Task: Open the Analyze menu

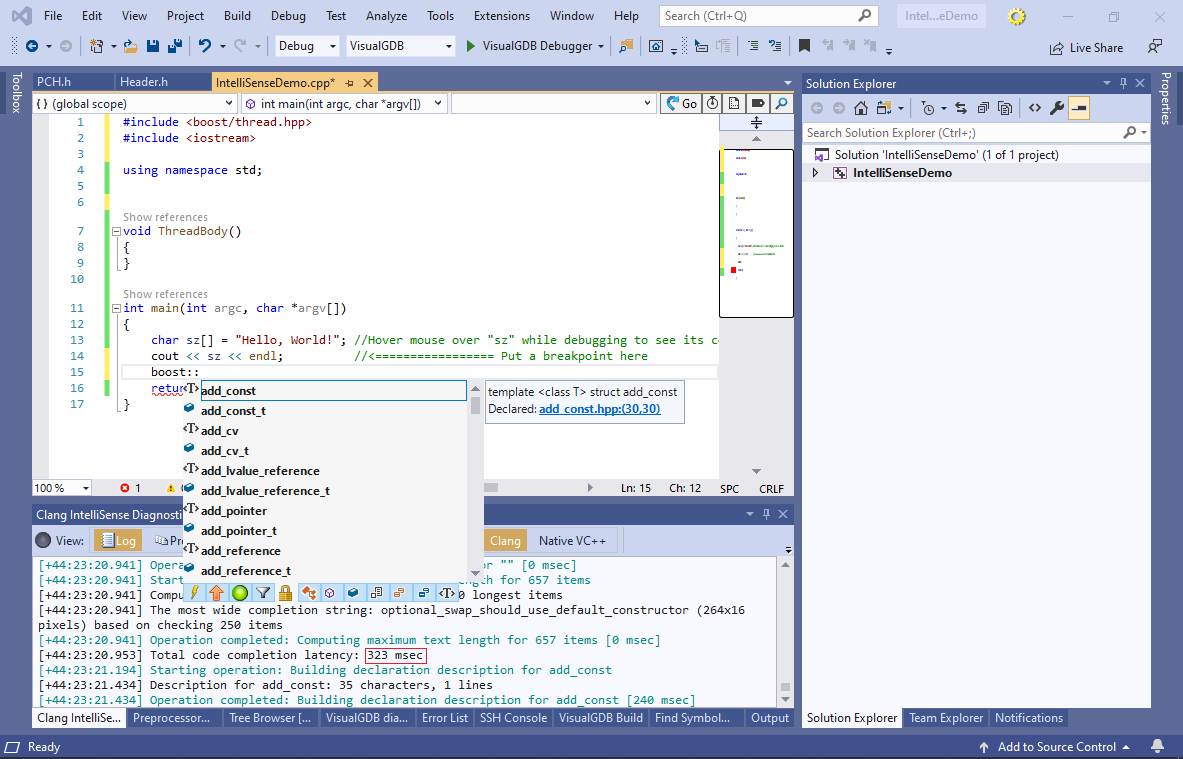Action: [x=386, y=16]
